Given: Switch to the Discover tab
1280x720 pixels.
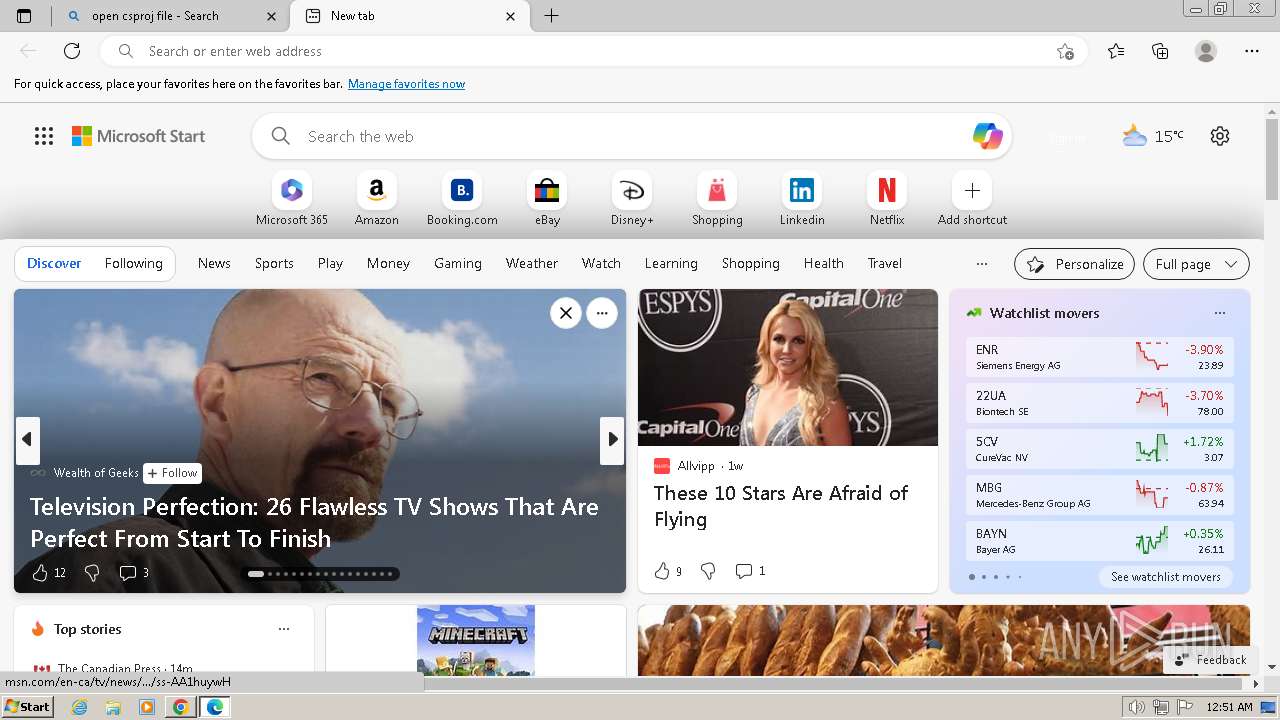Looking at the screenshot, I should [x=54, y=263].
